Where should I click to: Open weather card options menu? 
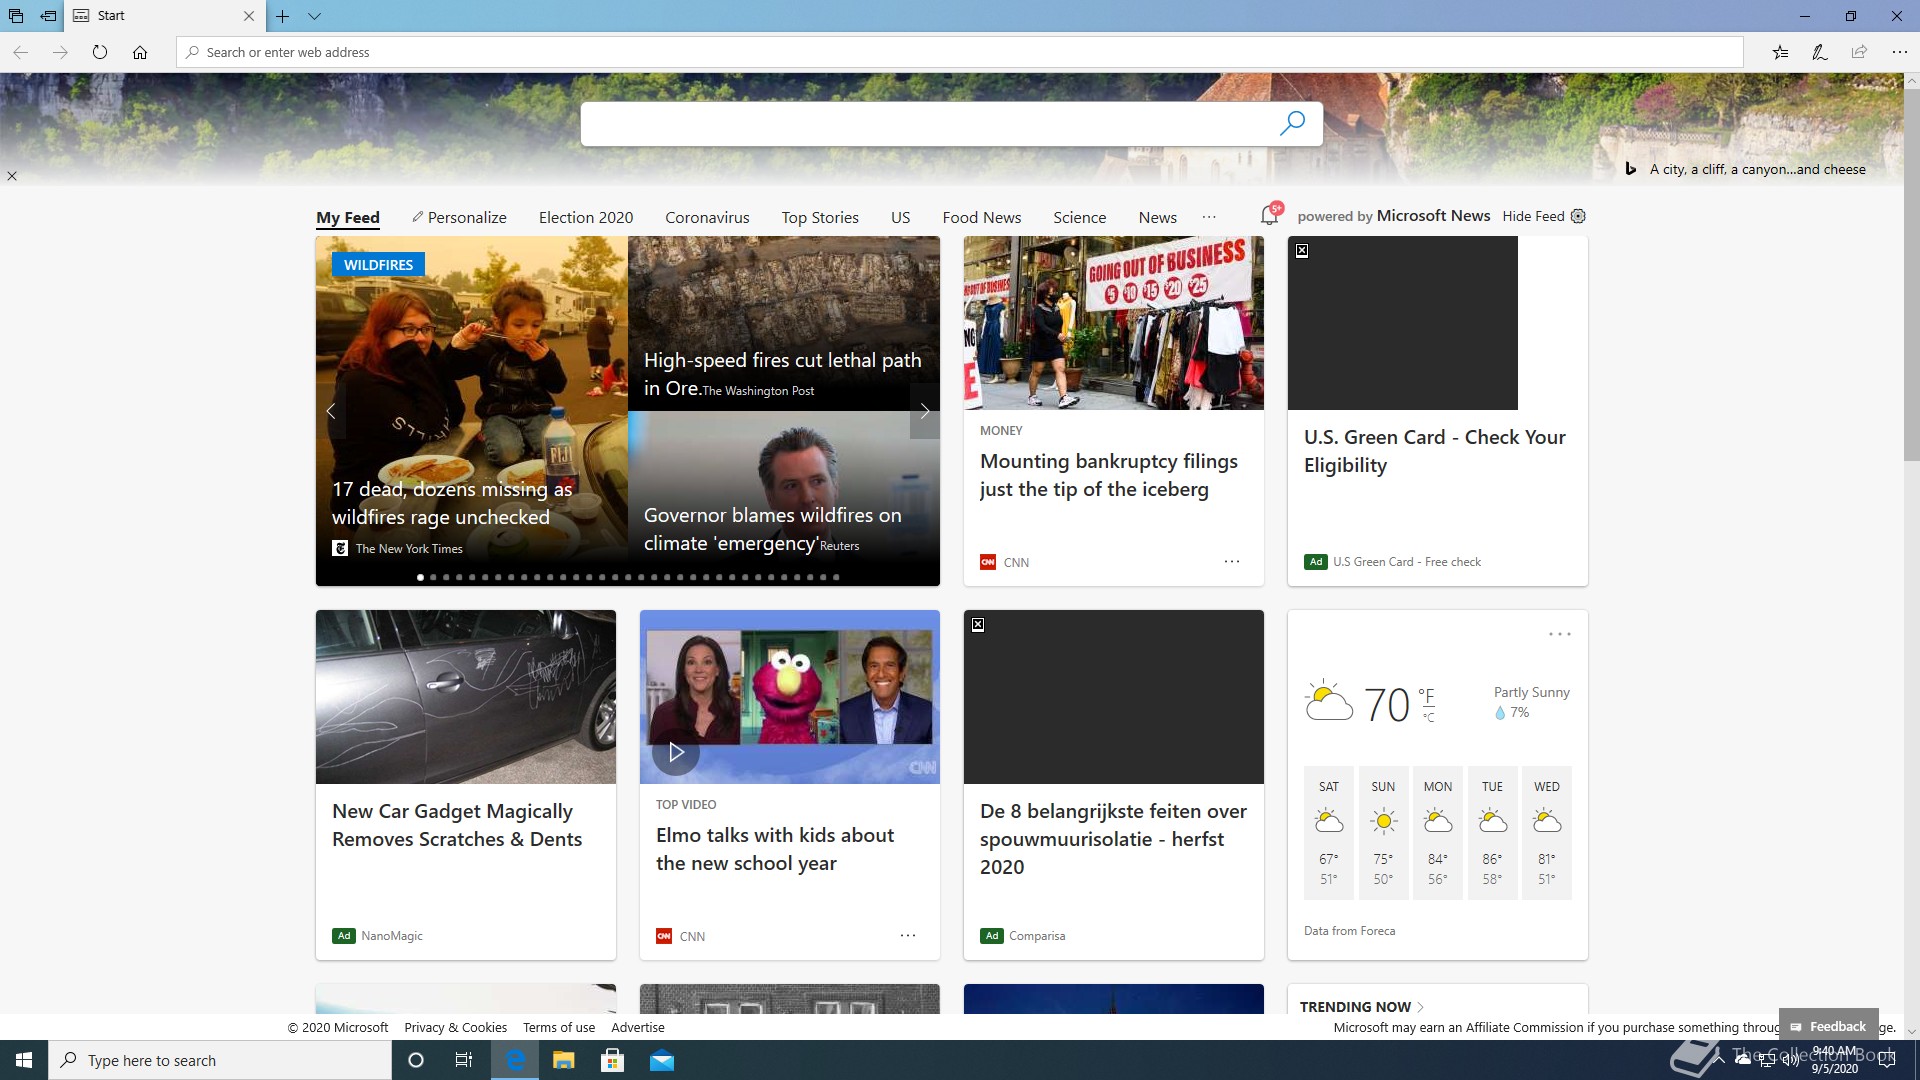[1560, 634]
